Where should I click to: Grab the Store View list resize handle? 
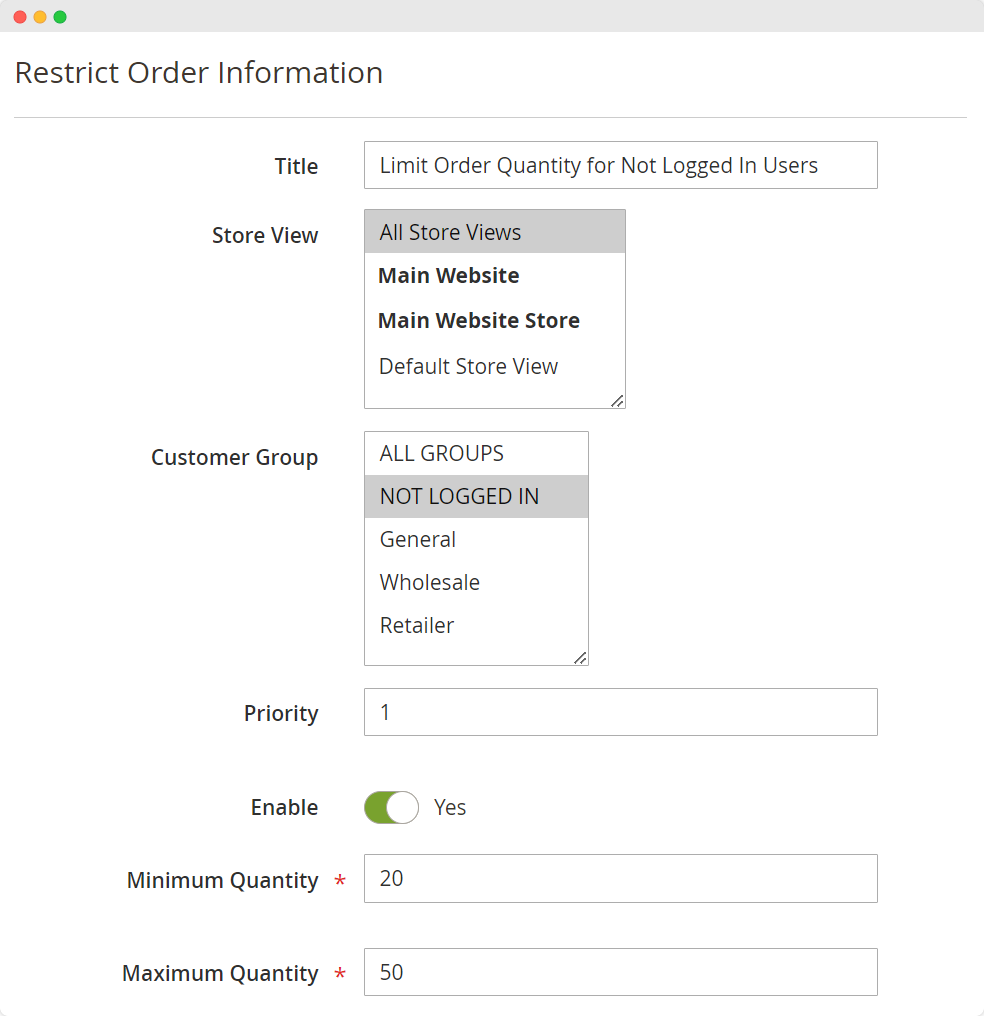[x=617, y=401]
